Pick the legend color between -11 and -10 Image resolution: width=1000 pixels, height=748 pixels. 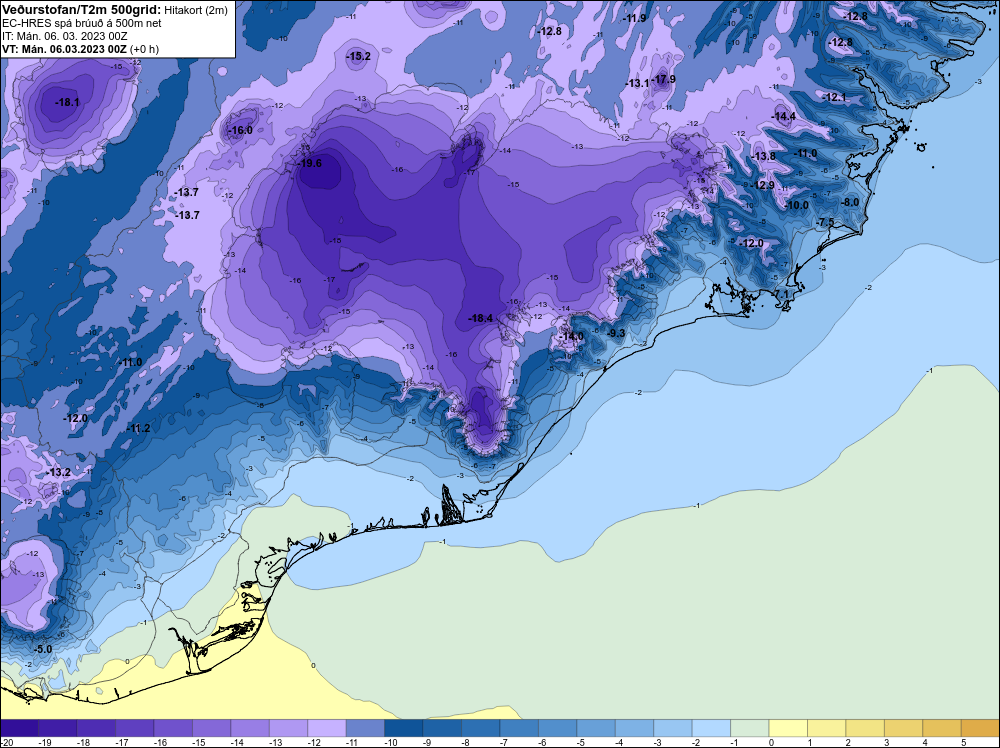(365, 728)
